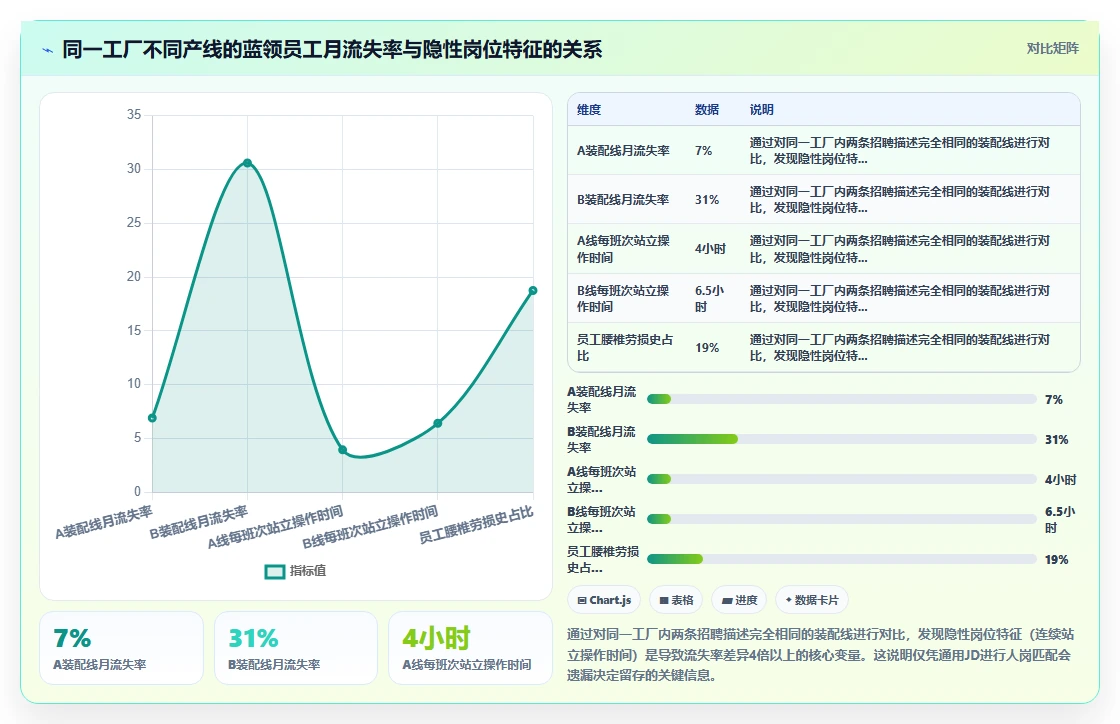Click the x-axis label B装配线月流失率

click(199, 523)
